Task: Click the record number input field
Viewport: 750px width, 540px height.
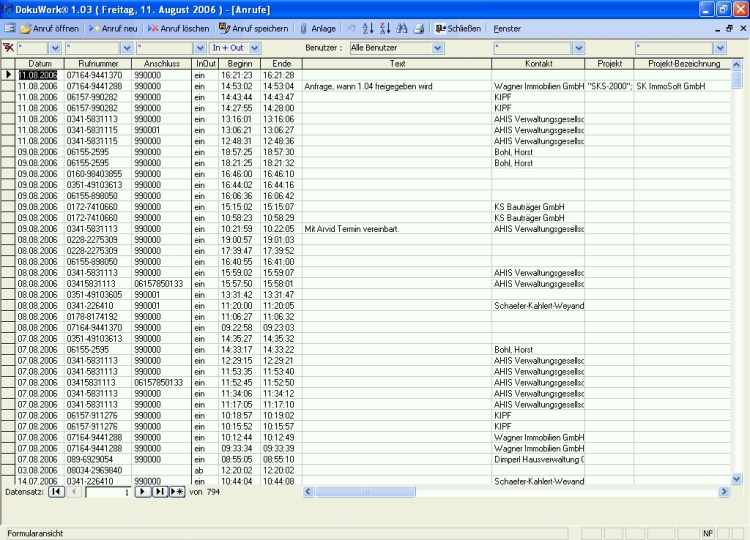Action: point(108,492)
